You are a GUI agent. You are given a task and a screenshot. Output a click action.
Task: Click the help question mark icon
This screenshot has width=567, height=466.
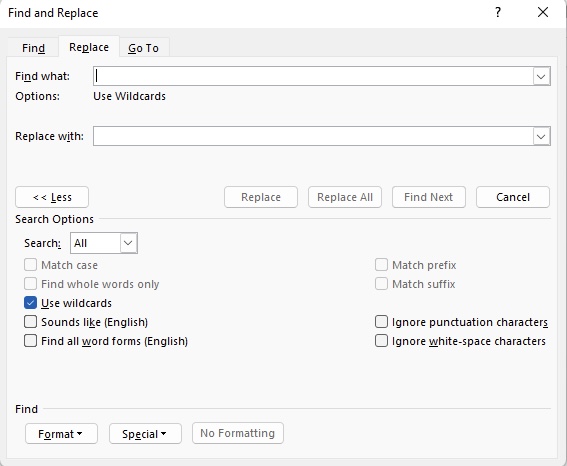498,13
